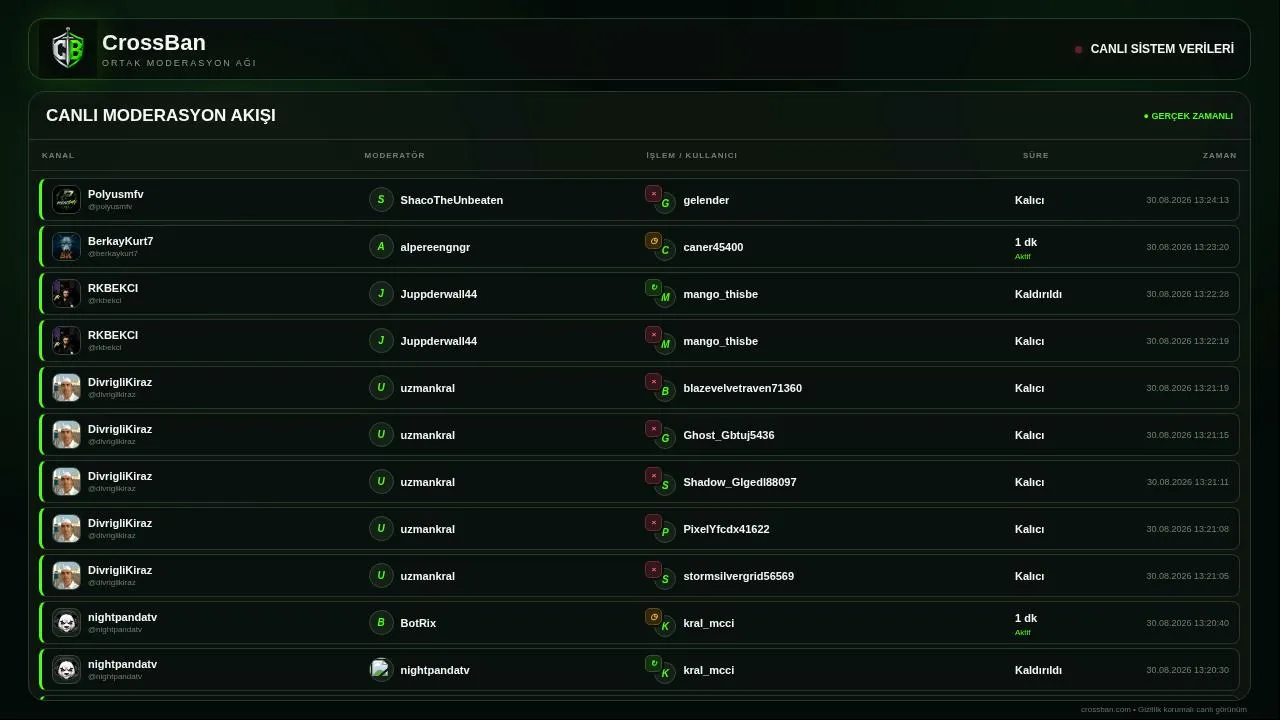Image resolution: width=1280 pixels, height=720 pixels.
Task: Click the orange timeout icon beside caner45400
Action: [653, 241]
